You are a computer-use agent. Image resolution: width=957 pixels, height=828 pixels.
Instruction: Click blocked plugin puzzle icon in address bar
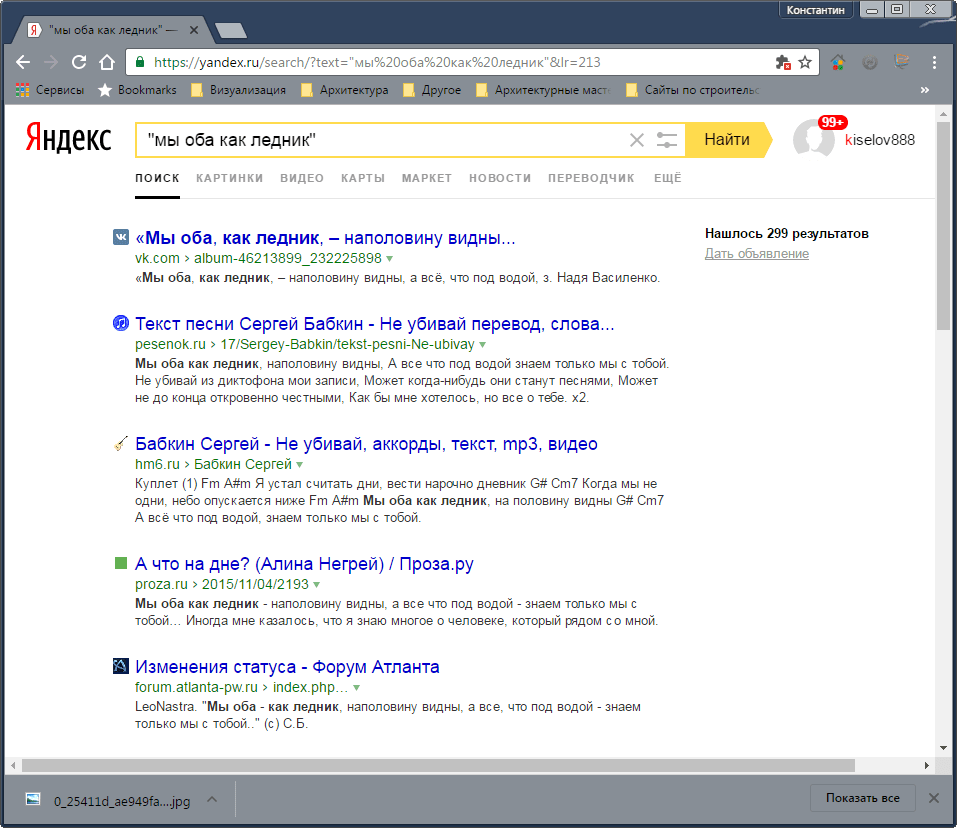(783, 62)
